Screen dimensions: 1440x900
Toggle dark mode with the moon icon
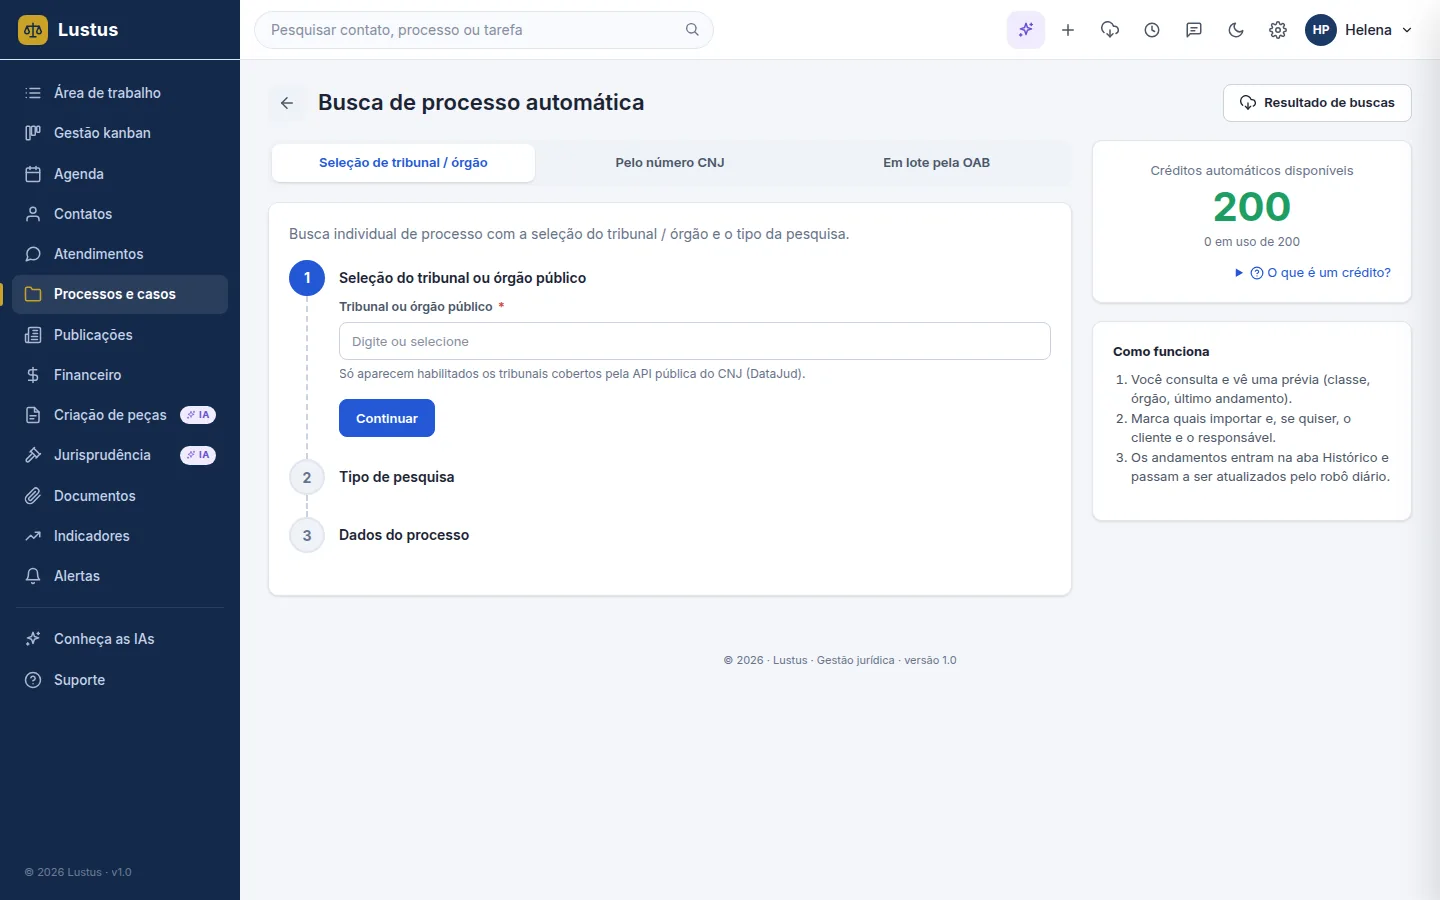(x=1236, y=30)
